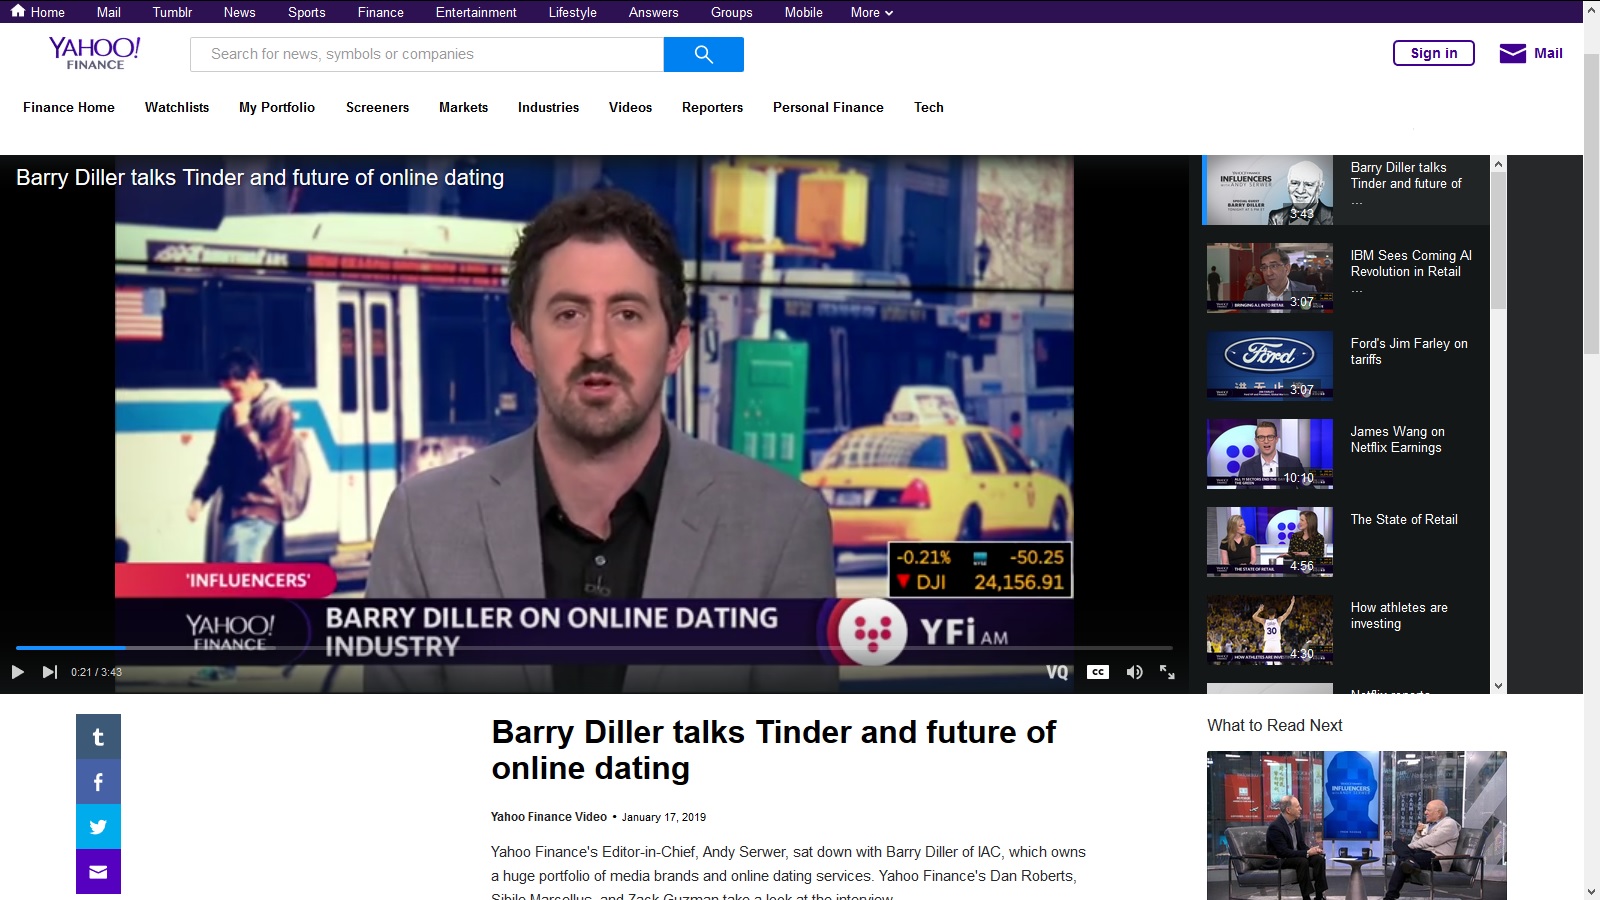Click the article headline below the video
Screen dimensions: 1600x900
(773, 750)
